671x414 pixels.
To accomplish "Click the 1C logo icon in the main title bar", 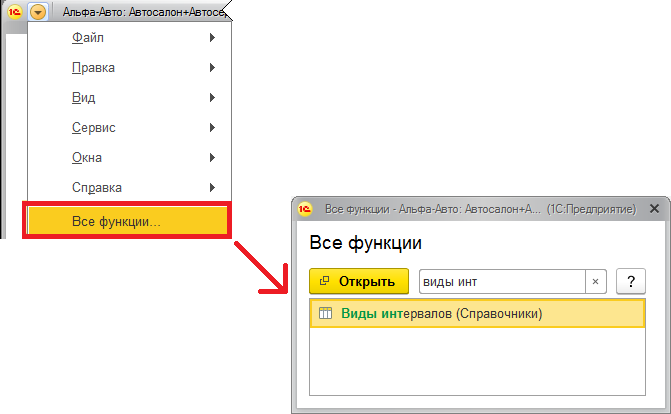I will coord(15,12).
